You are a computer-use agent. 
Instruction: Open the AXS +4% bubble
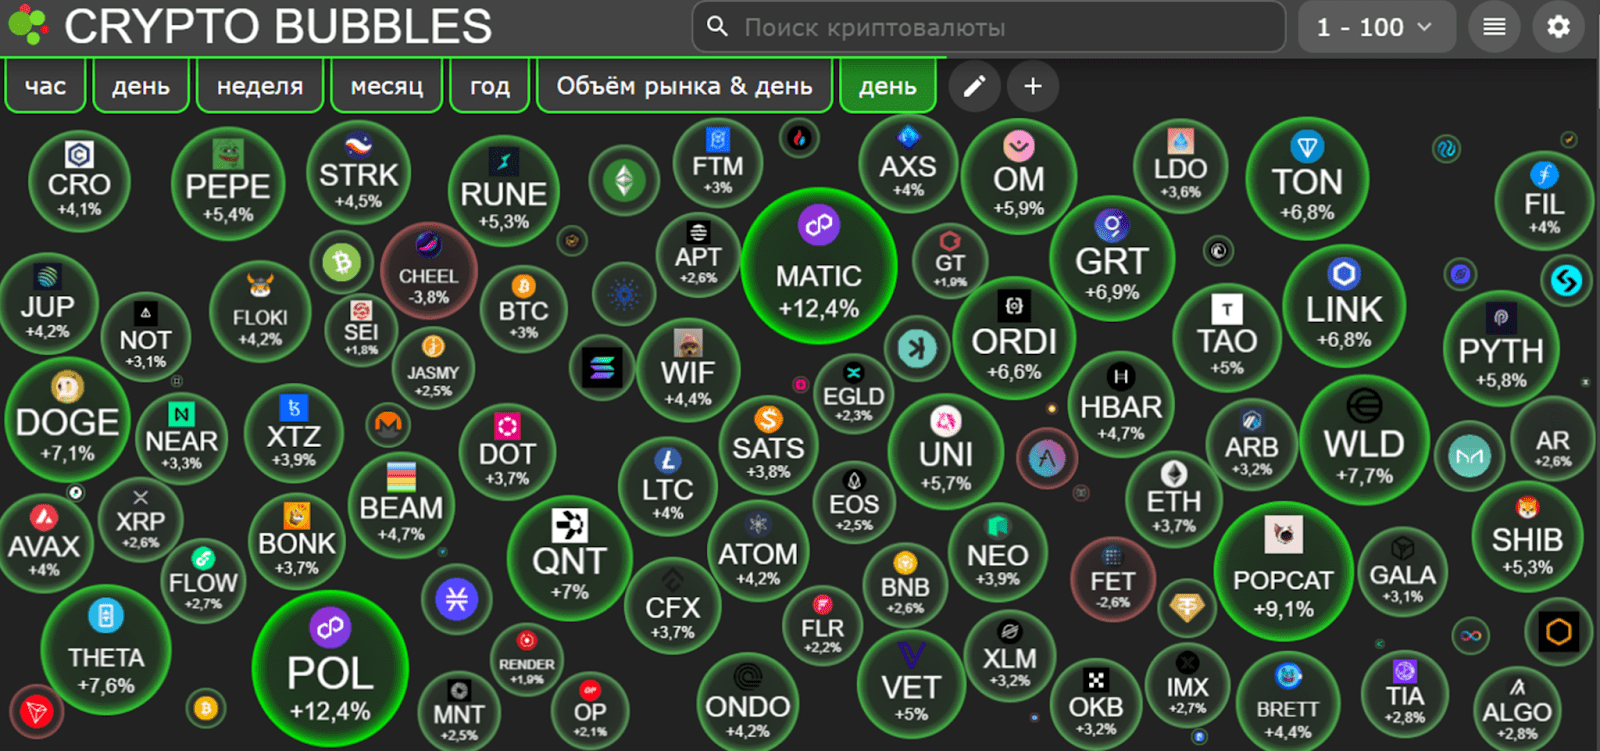(x=908, y=164)
